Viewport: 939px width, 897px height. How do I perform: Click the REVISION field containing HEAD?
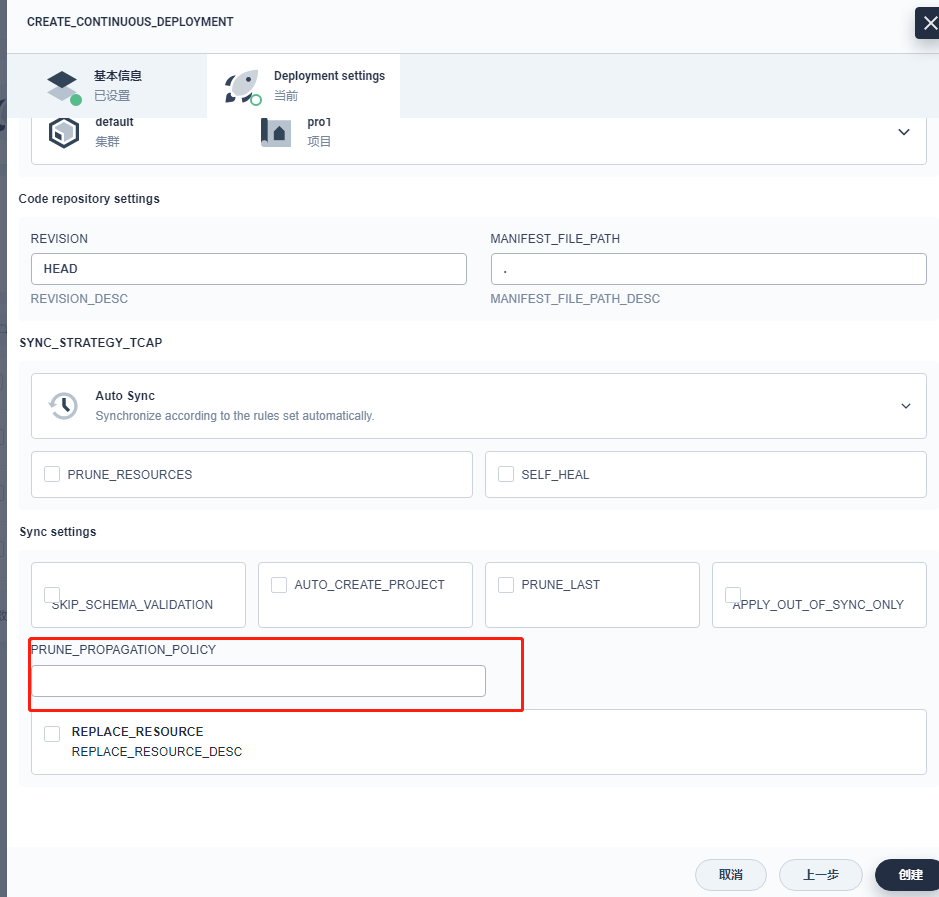click(248, 268)
